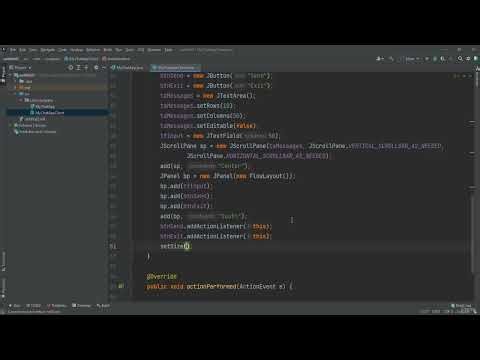The image size is (480, 360).
Task: Select the active editor tab MyChatAppClient
Action: [175, 68]
